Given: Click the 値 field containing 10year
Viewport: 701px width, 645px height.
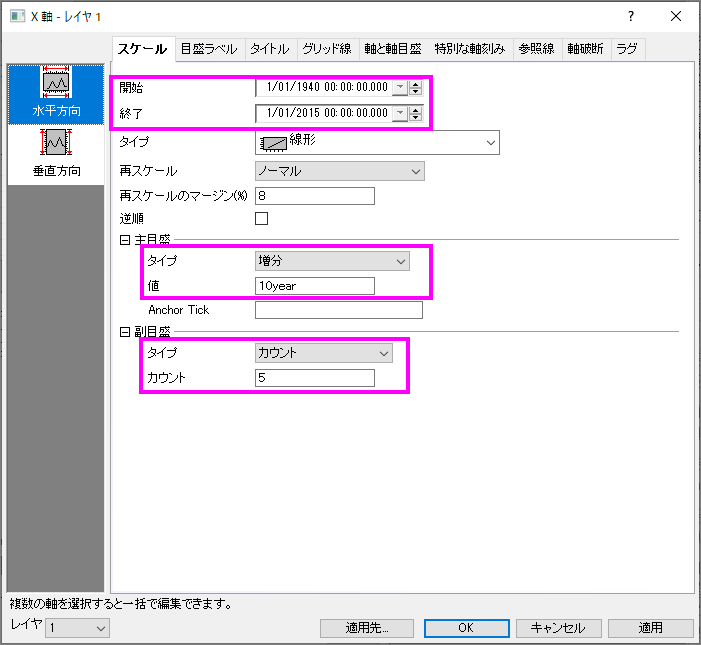Looking at the screenshot, I should (x=315, y=286).
